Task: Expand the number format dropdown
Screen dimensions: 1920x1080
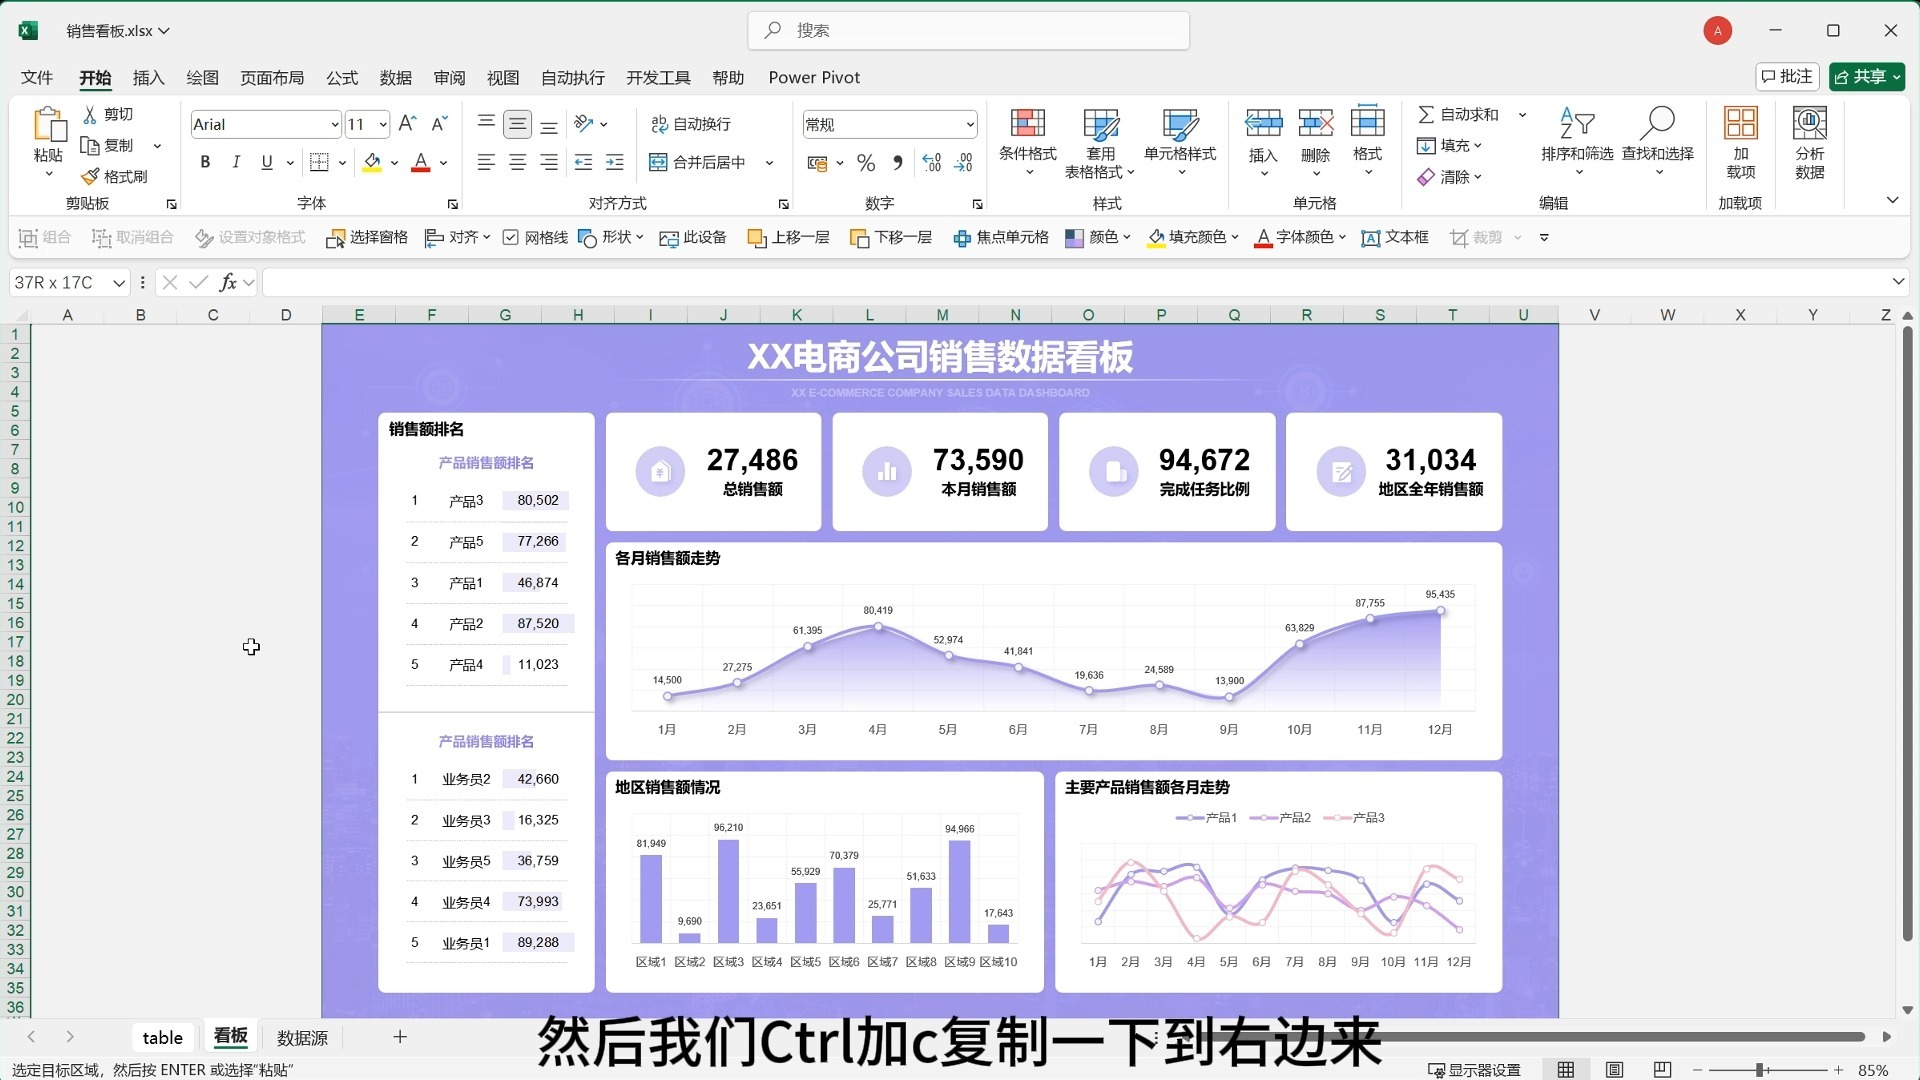Action: point(969,125)
